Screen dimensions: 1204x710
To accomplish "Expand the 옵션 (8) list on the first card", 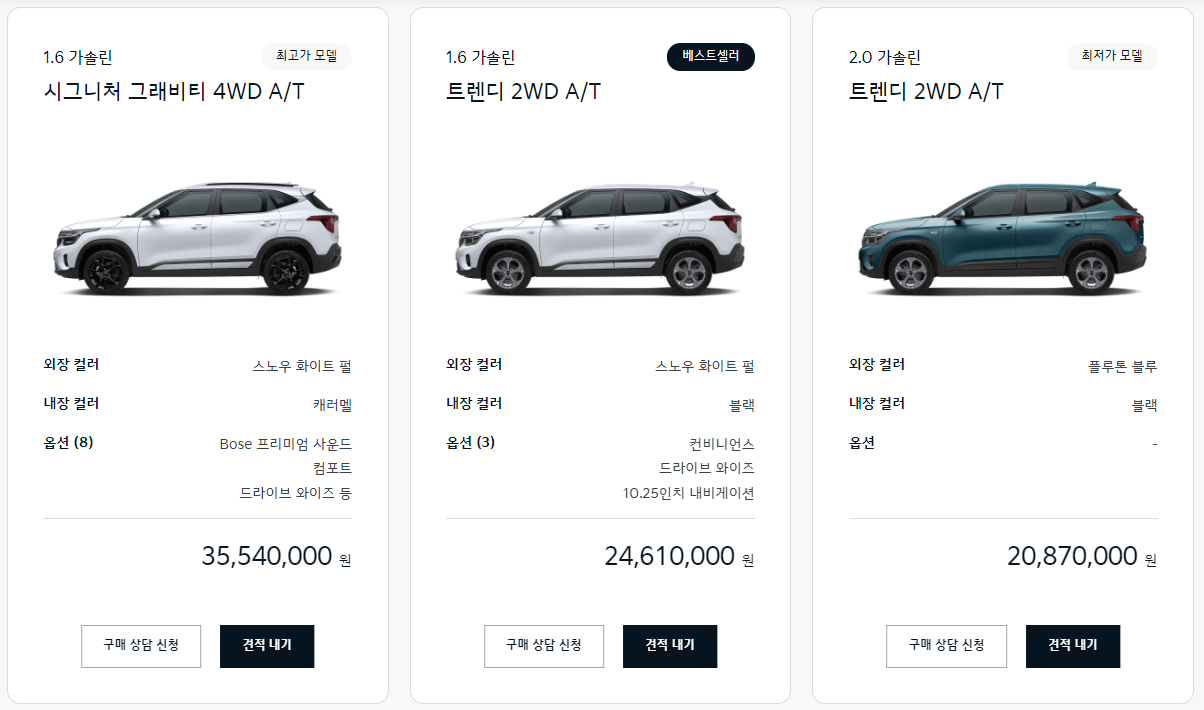I will point(66,443).
